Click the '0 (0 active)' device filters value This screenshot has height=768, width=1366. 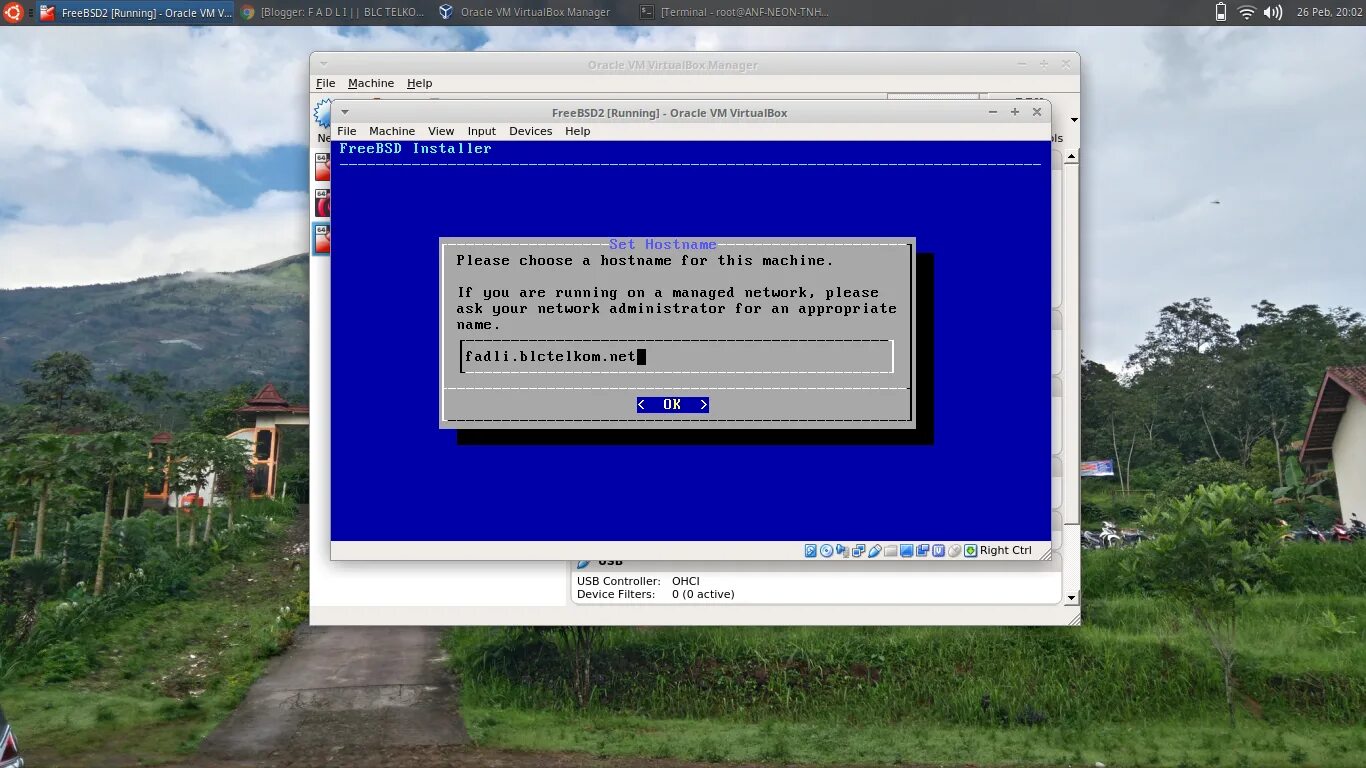coord(703,594)
